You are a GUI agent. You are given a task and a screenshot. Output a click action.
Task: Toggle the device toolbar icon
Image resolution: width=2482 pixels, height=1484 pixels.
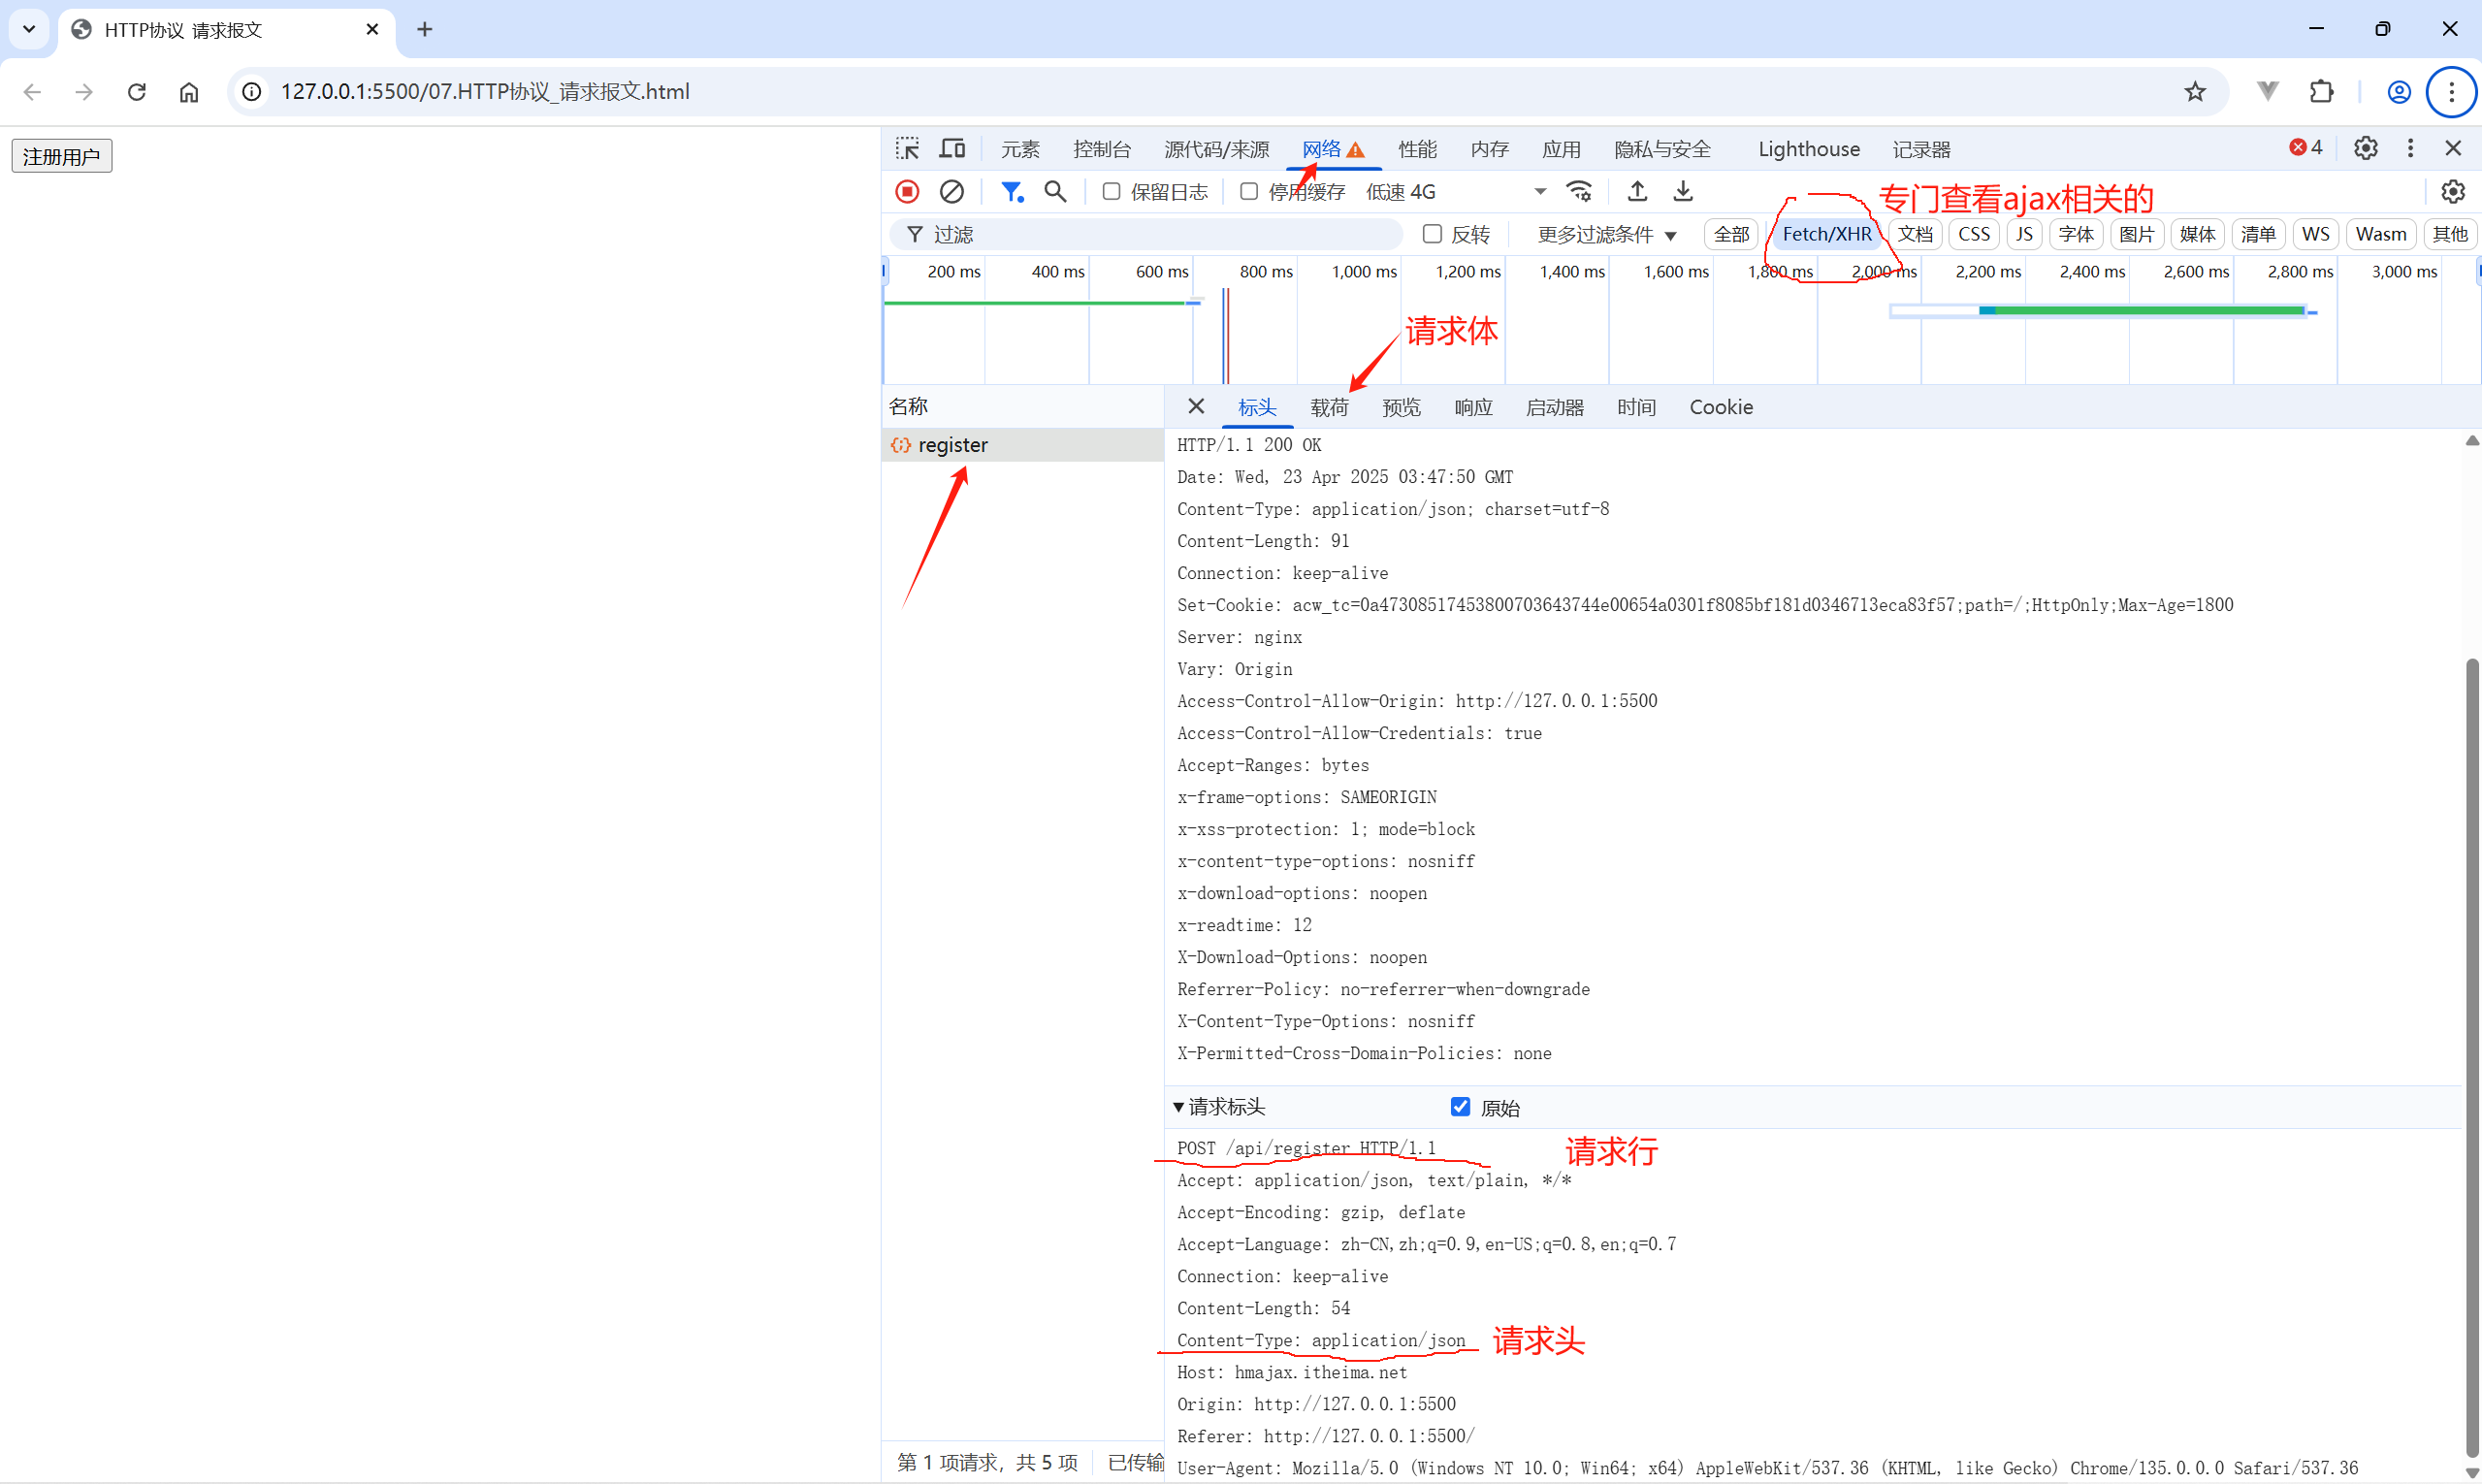952,149
